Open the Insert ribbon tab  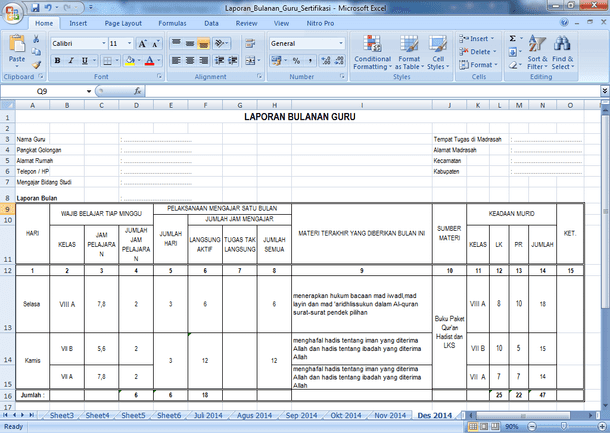point(78,23)
